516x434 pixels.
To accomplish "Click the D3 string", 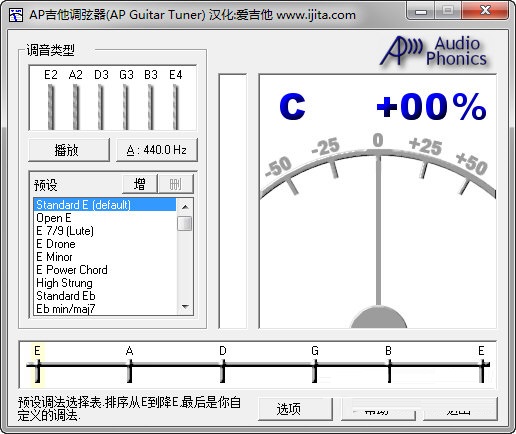I will tap(101, 107).
